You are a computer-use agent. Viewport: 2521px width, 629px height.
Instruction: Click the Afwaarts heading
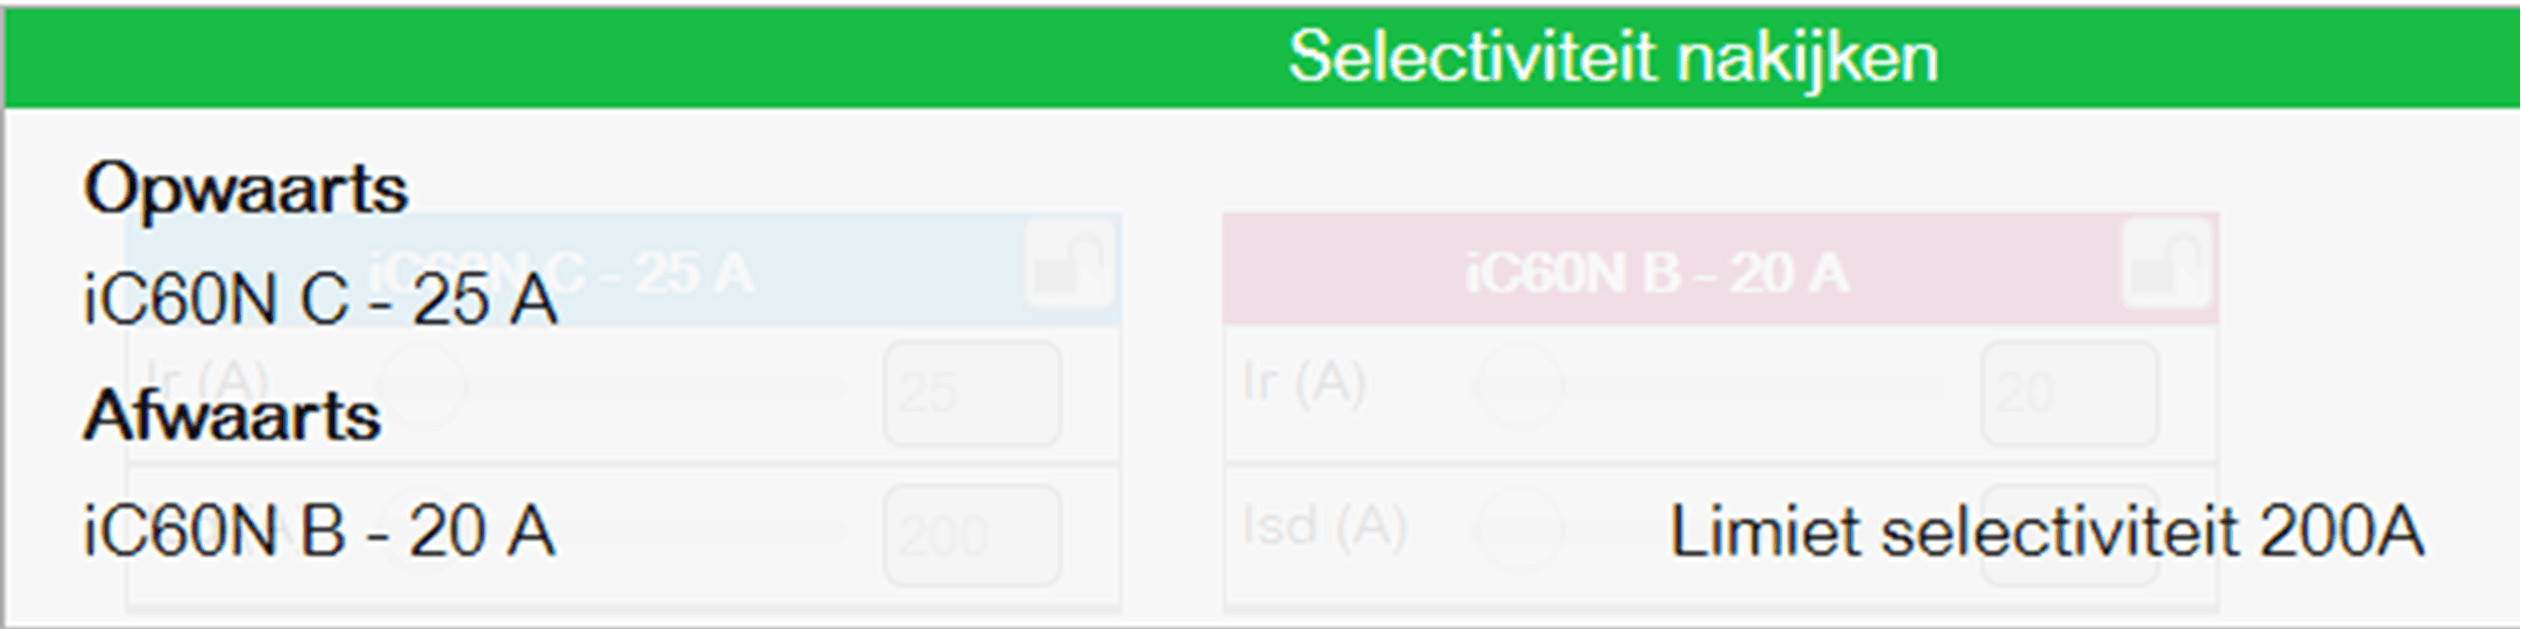coord(232,415)
